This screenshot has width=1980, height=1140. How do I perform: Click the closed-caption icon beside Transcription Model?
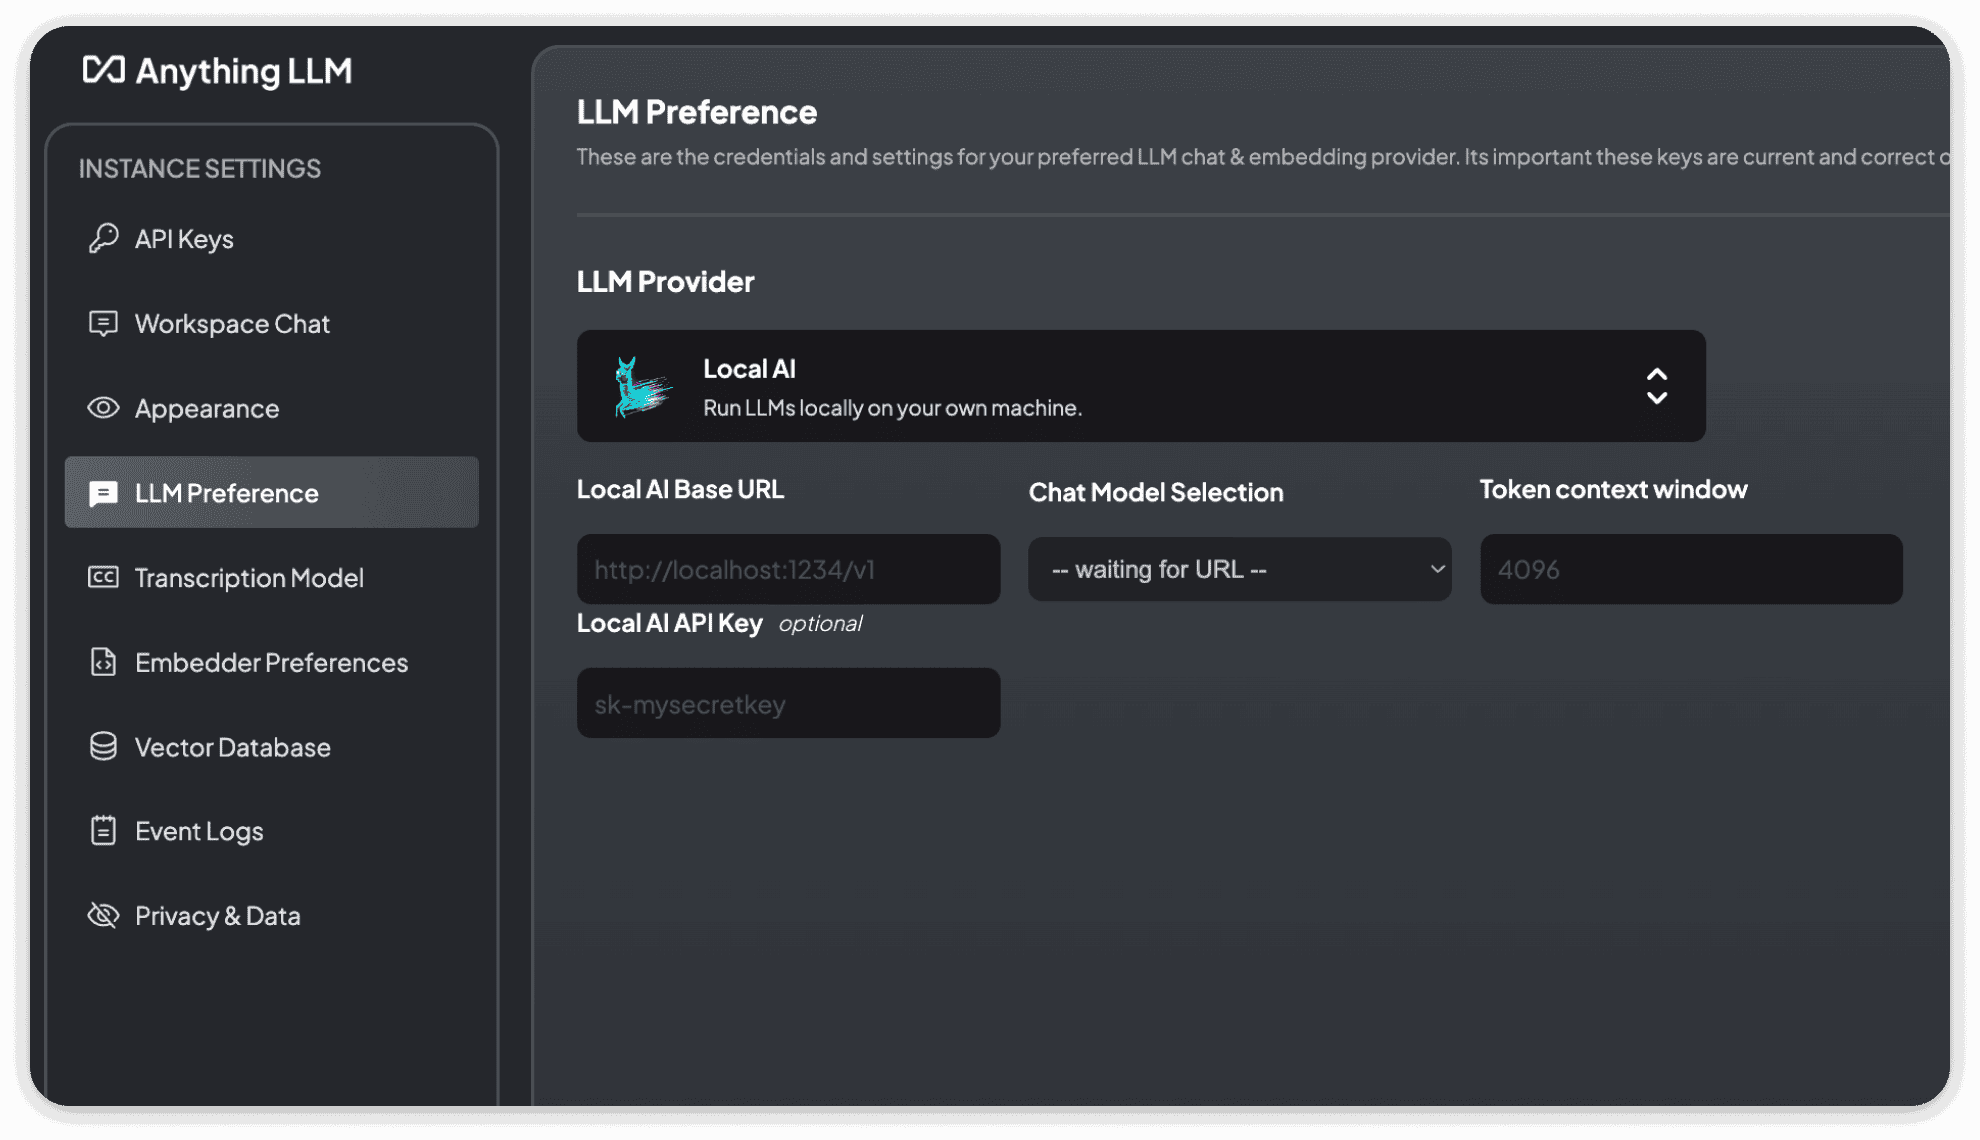(x=103, y=577)
